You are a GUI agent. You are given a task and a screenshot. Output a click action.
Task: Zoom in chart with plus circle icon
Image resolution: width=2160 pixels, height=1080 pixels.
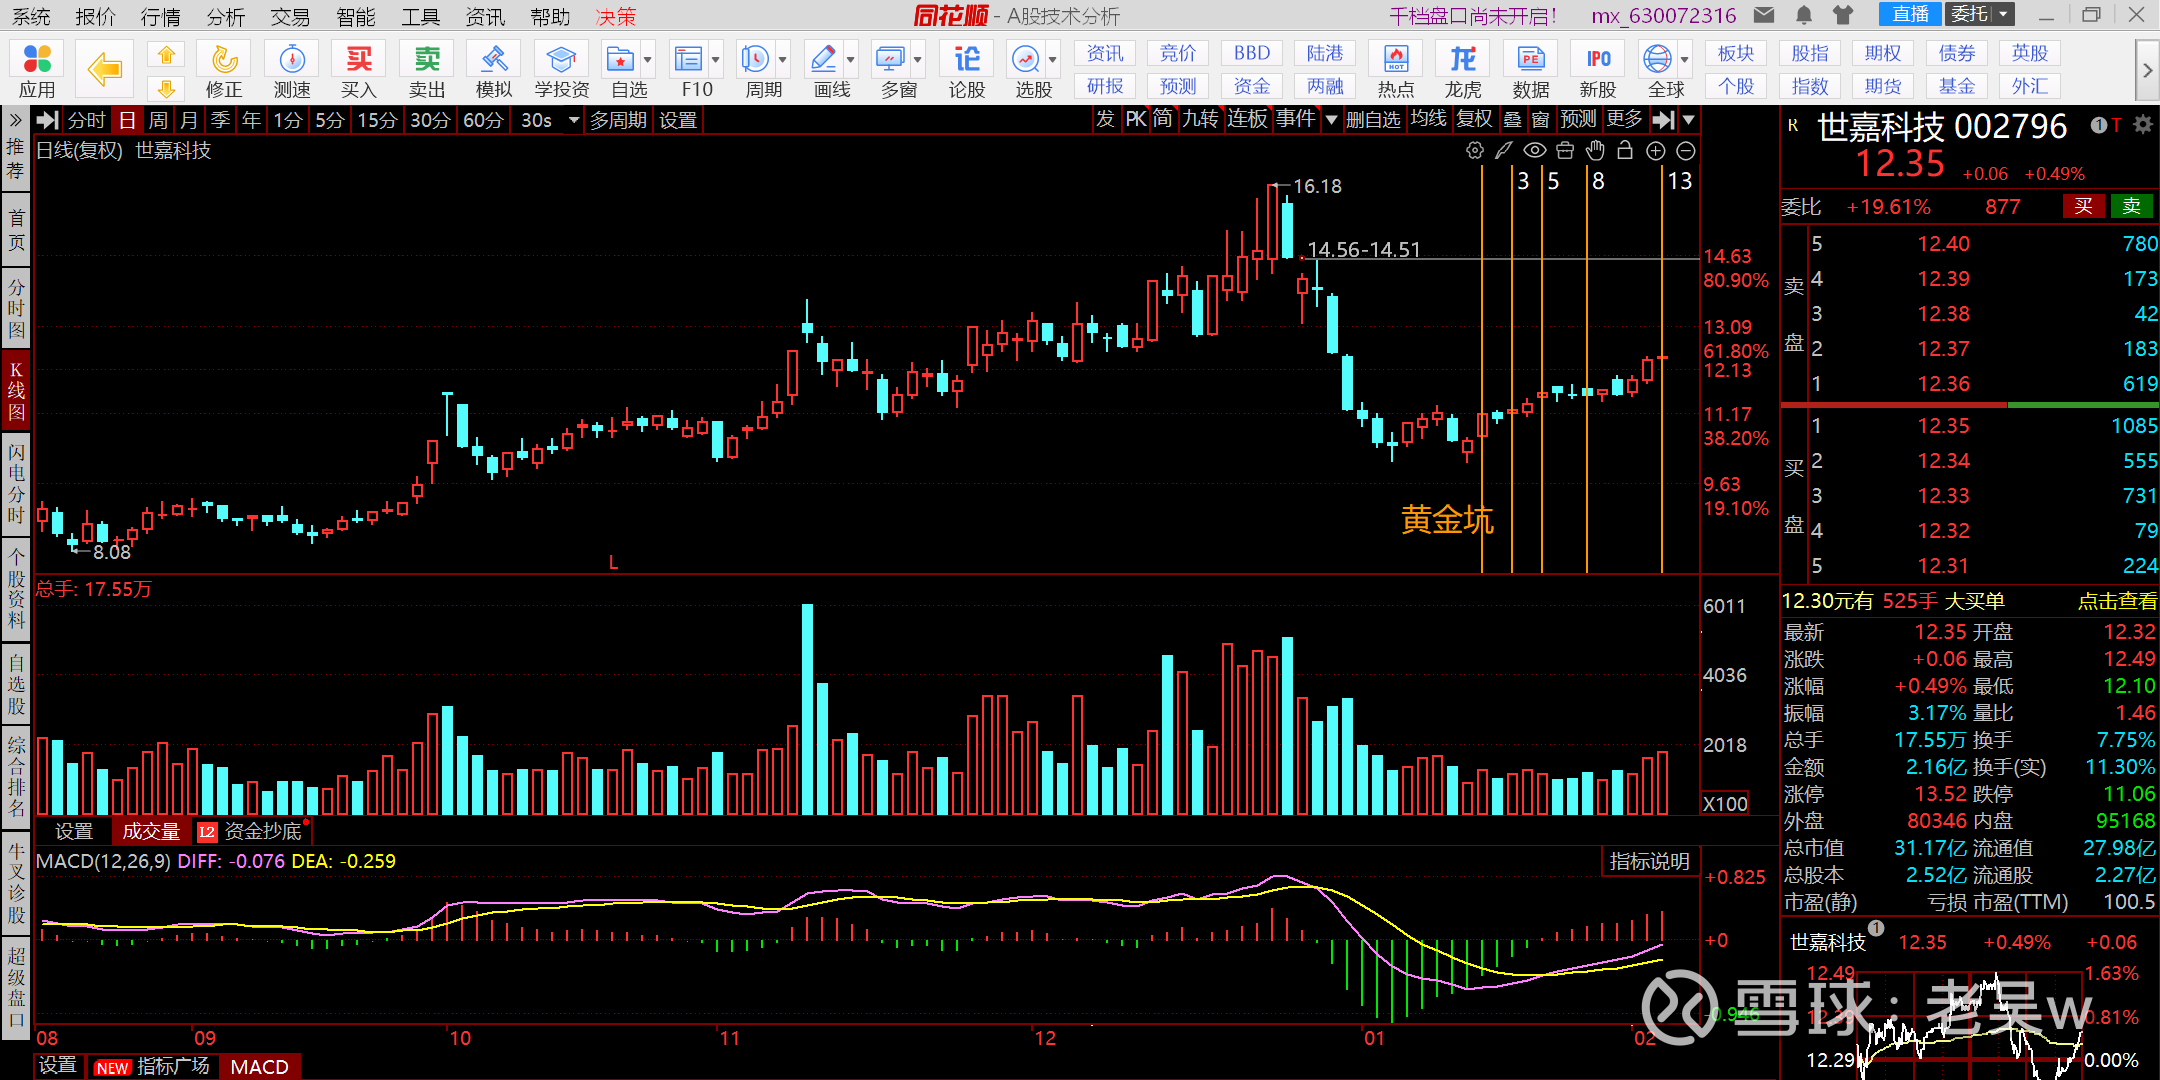(x=1656, y=151)
